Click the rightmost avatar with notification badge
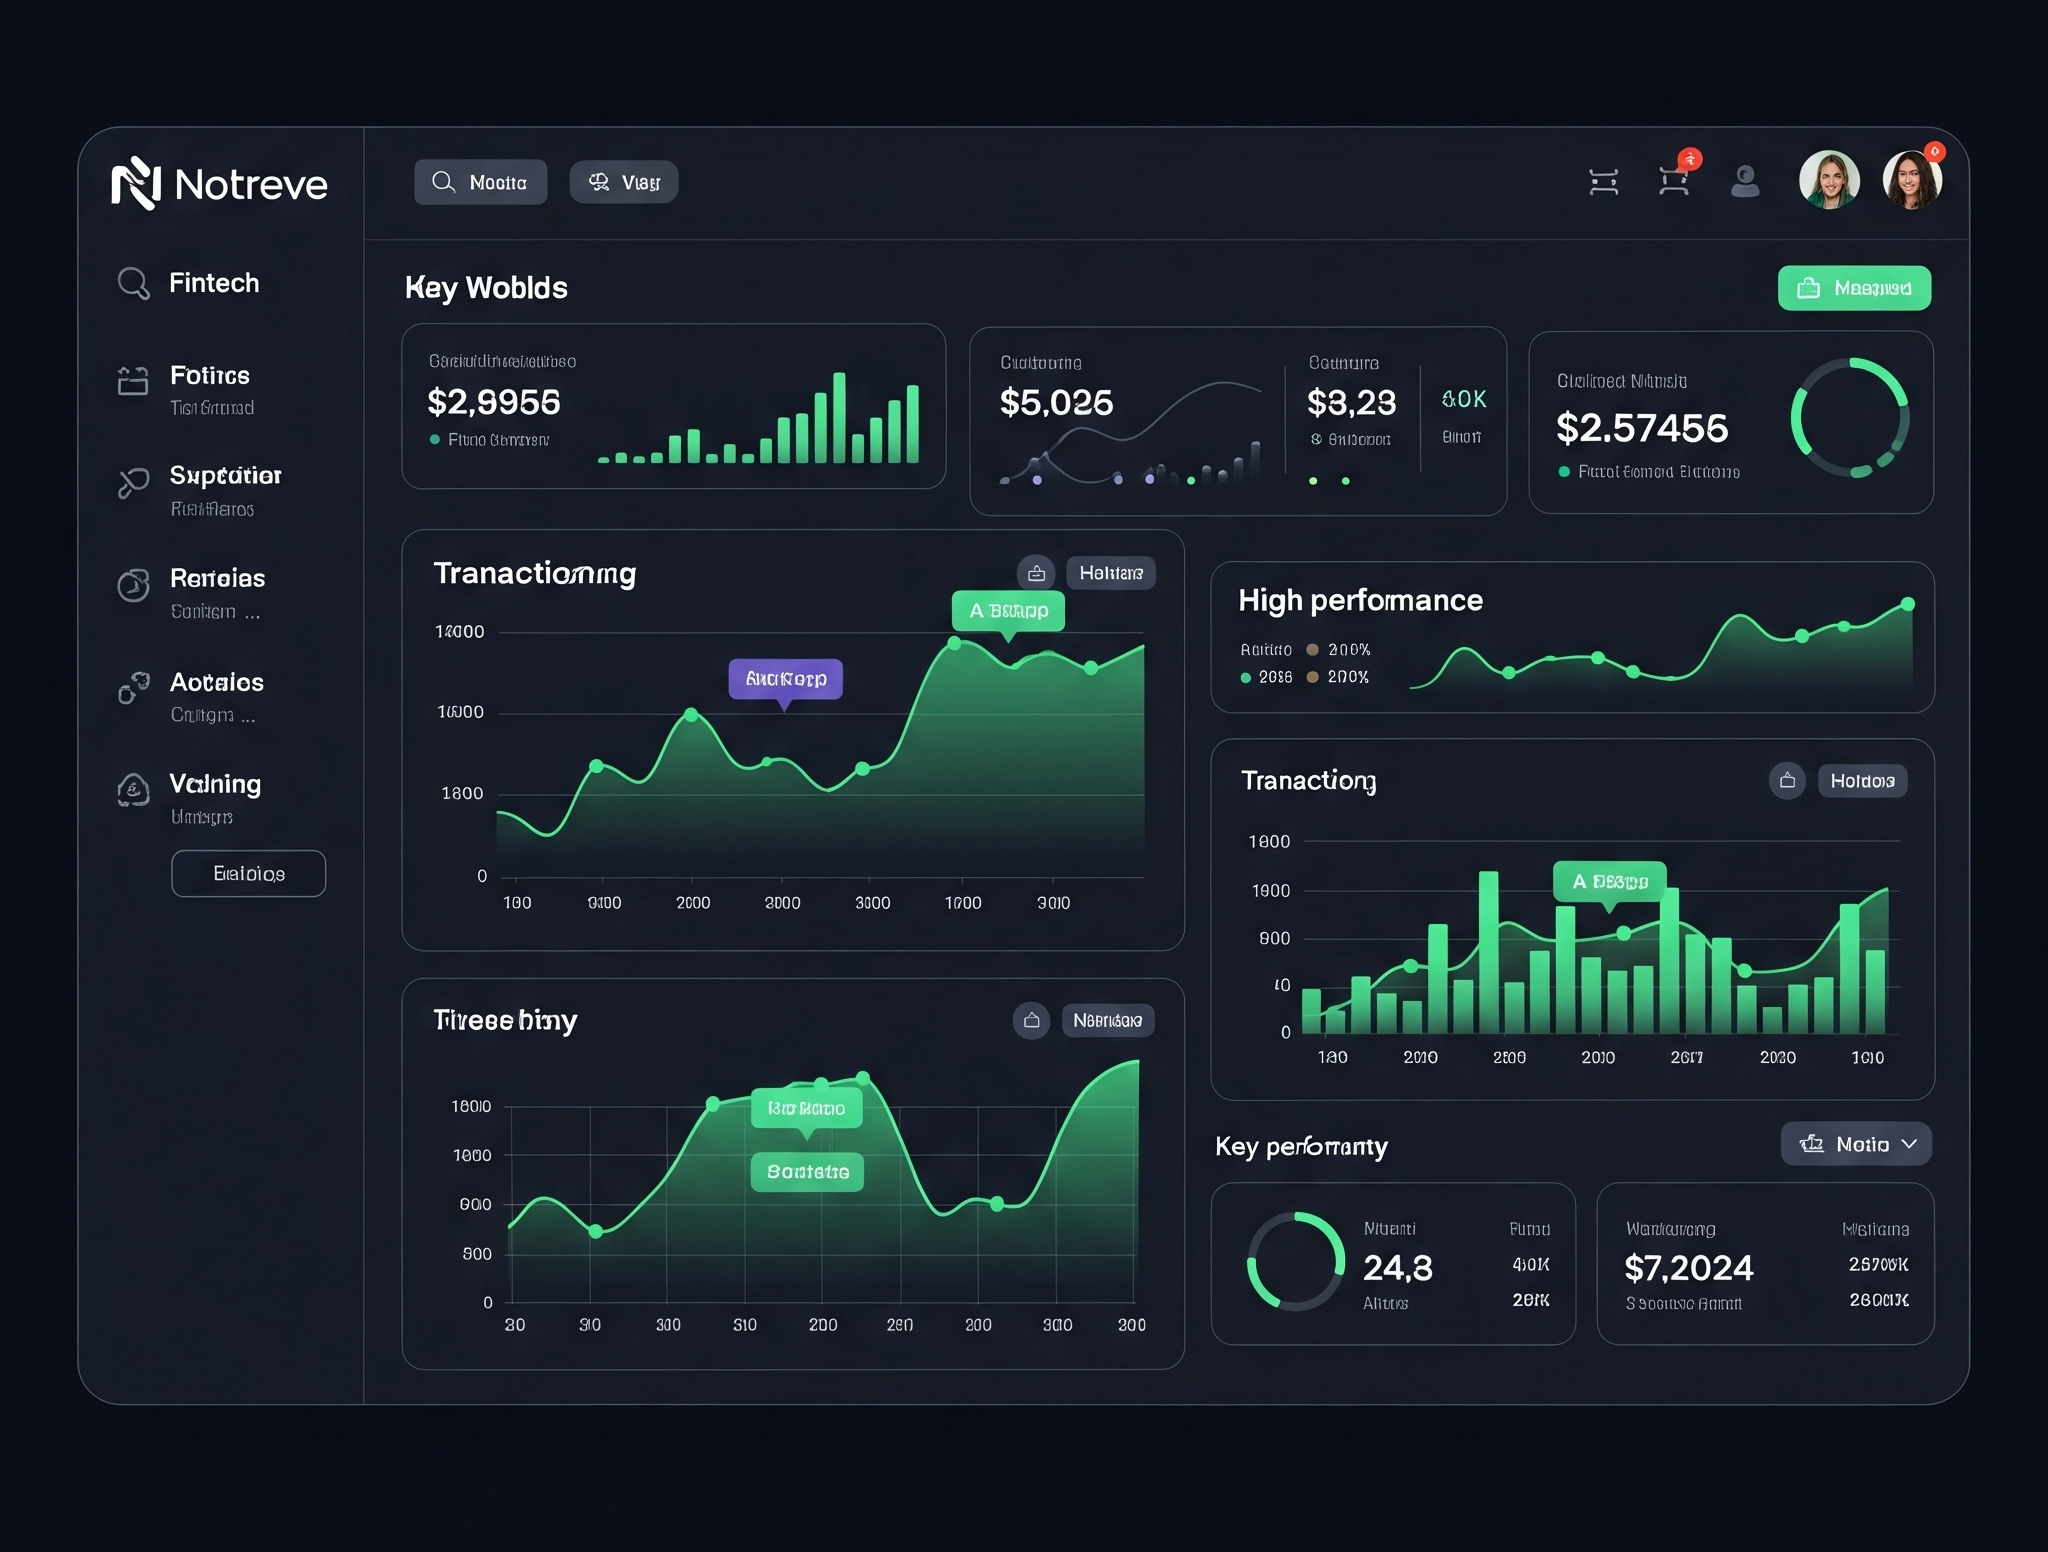 1912,180
